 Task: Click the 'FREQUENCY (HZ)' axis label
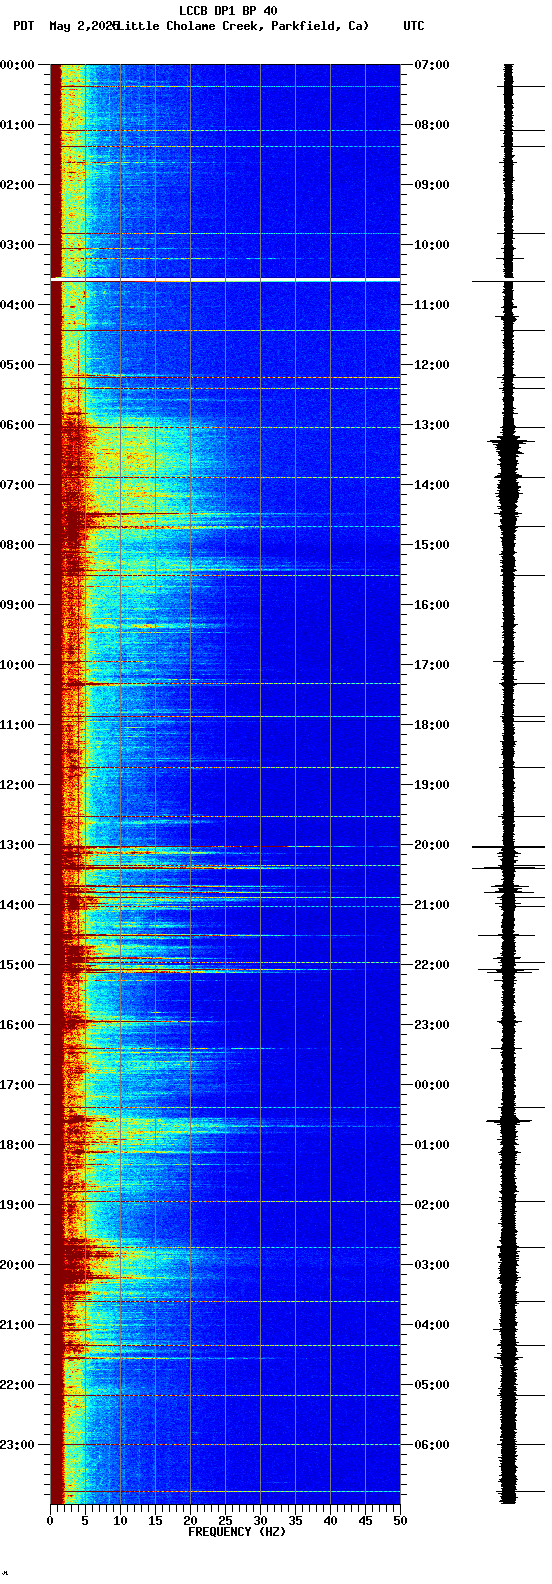coord(237,1532)
